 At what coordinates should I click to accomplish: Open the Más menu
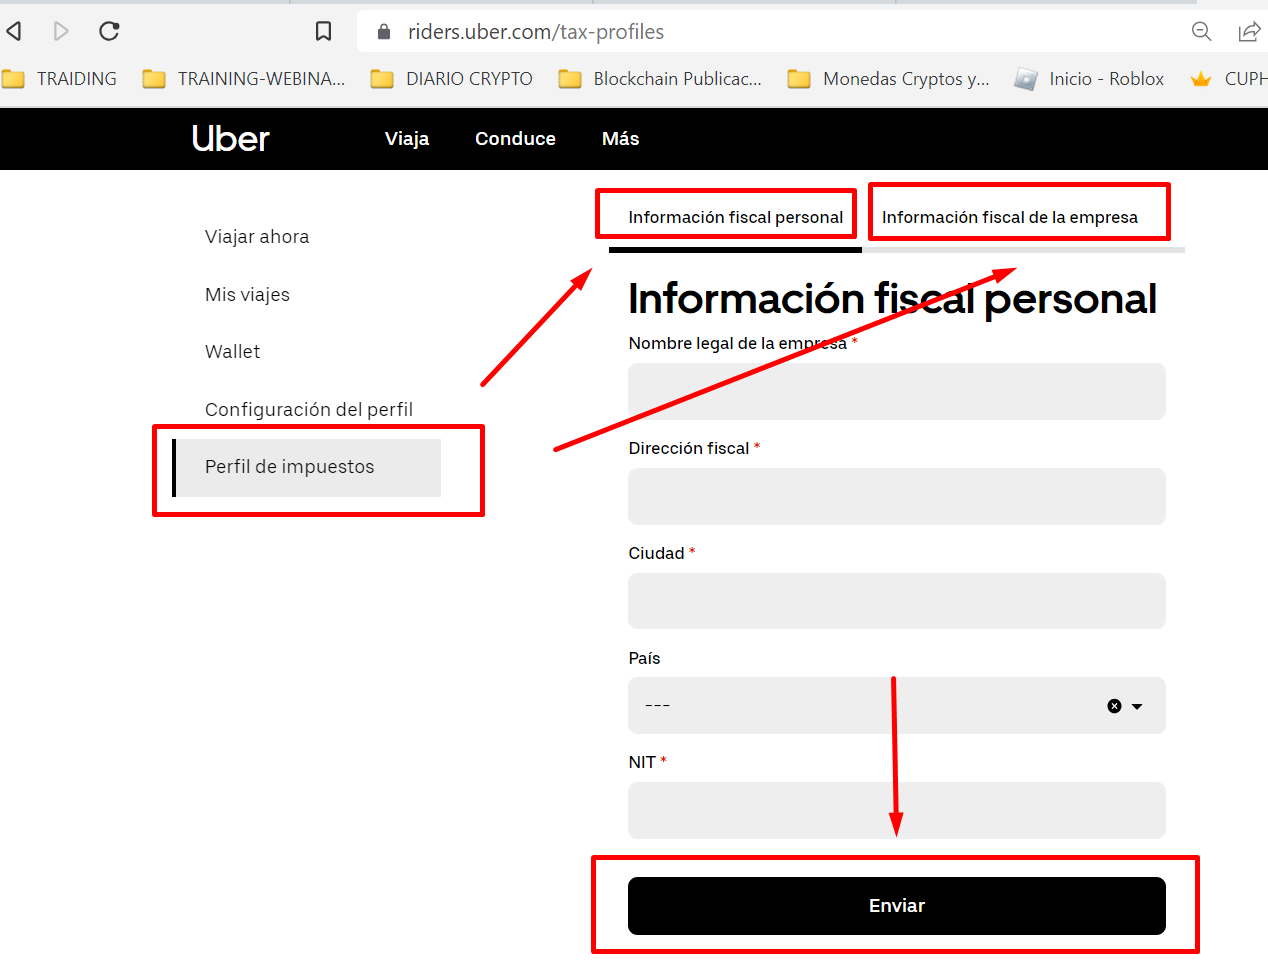click(620, 139)
